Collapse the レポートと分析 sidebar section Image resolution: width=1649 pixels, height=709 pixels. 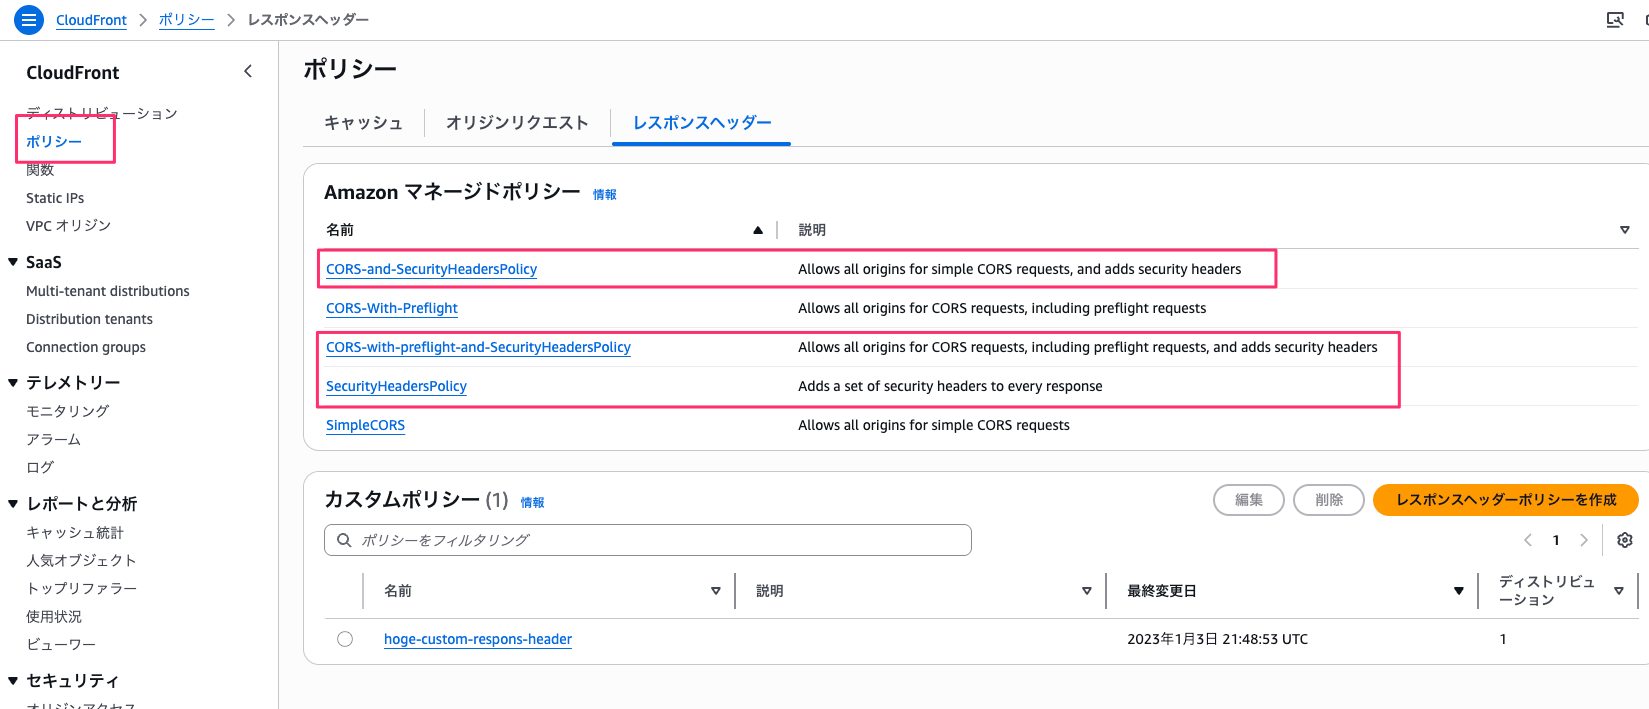pyautogui.click(x=13, y=503)
